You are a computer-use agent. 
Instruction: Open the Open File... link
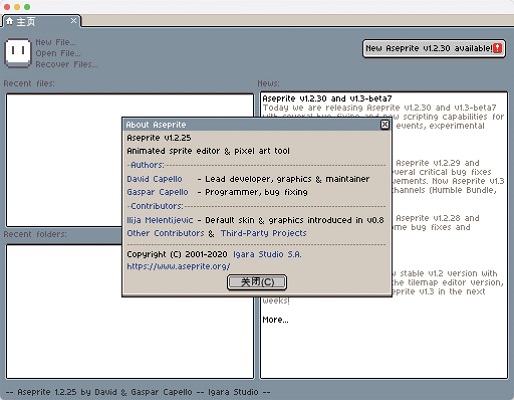point(58,53)
